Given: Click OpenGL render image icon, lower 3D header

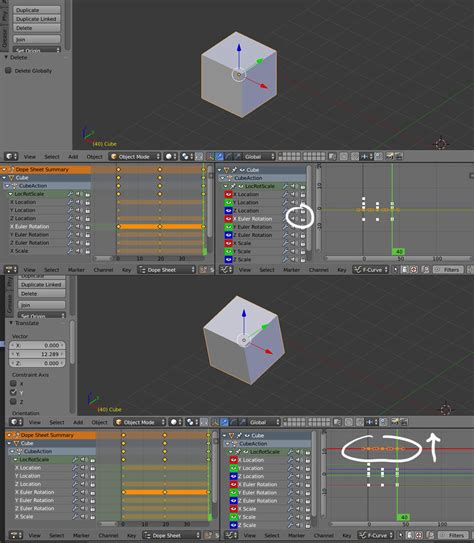Looking at the screenshot, I should coord(395,422).
